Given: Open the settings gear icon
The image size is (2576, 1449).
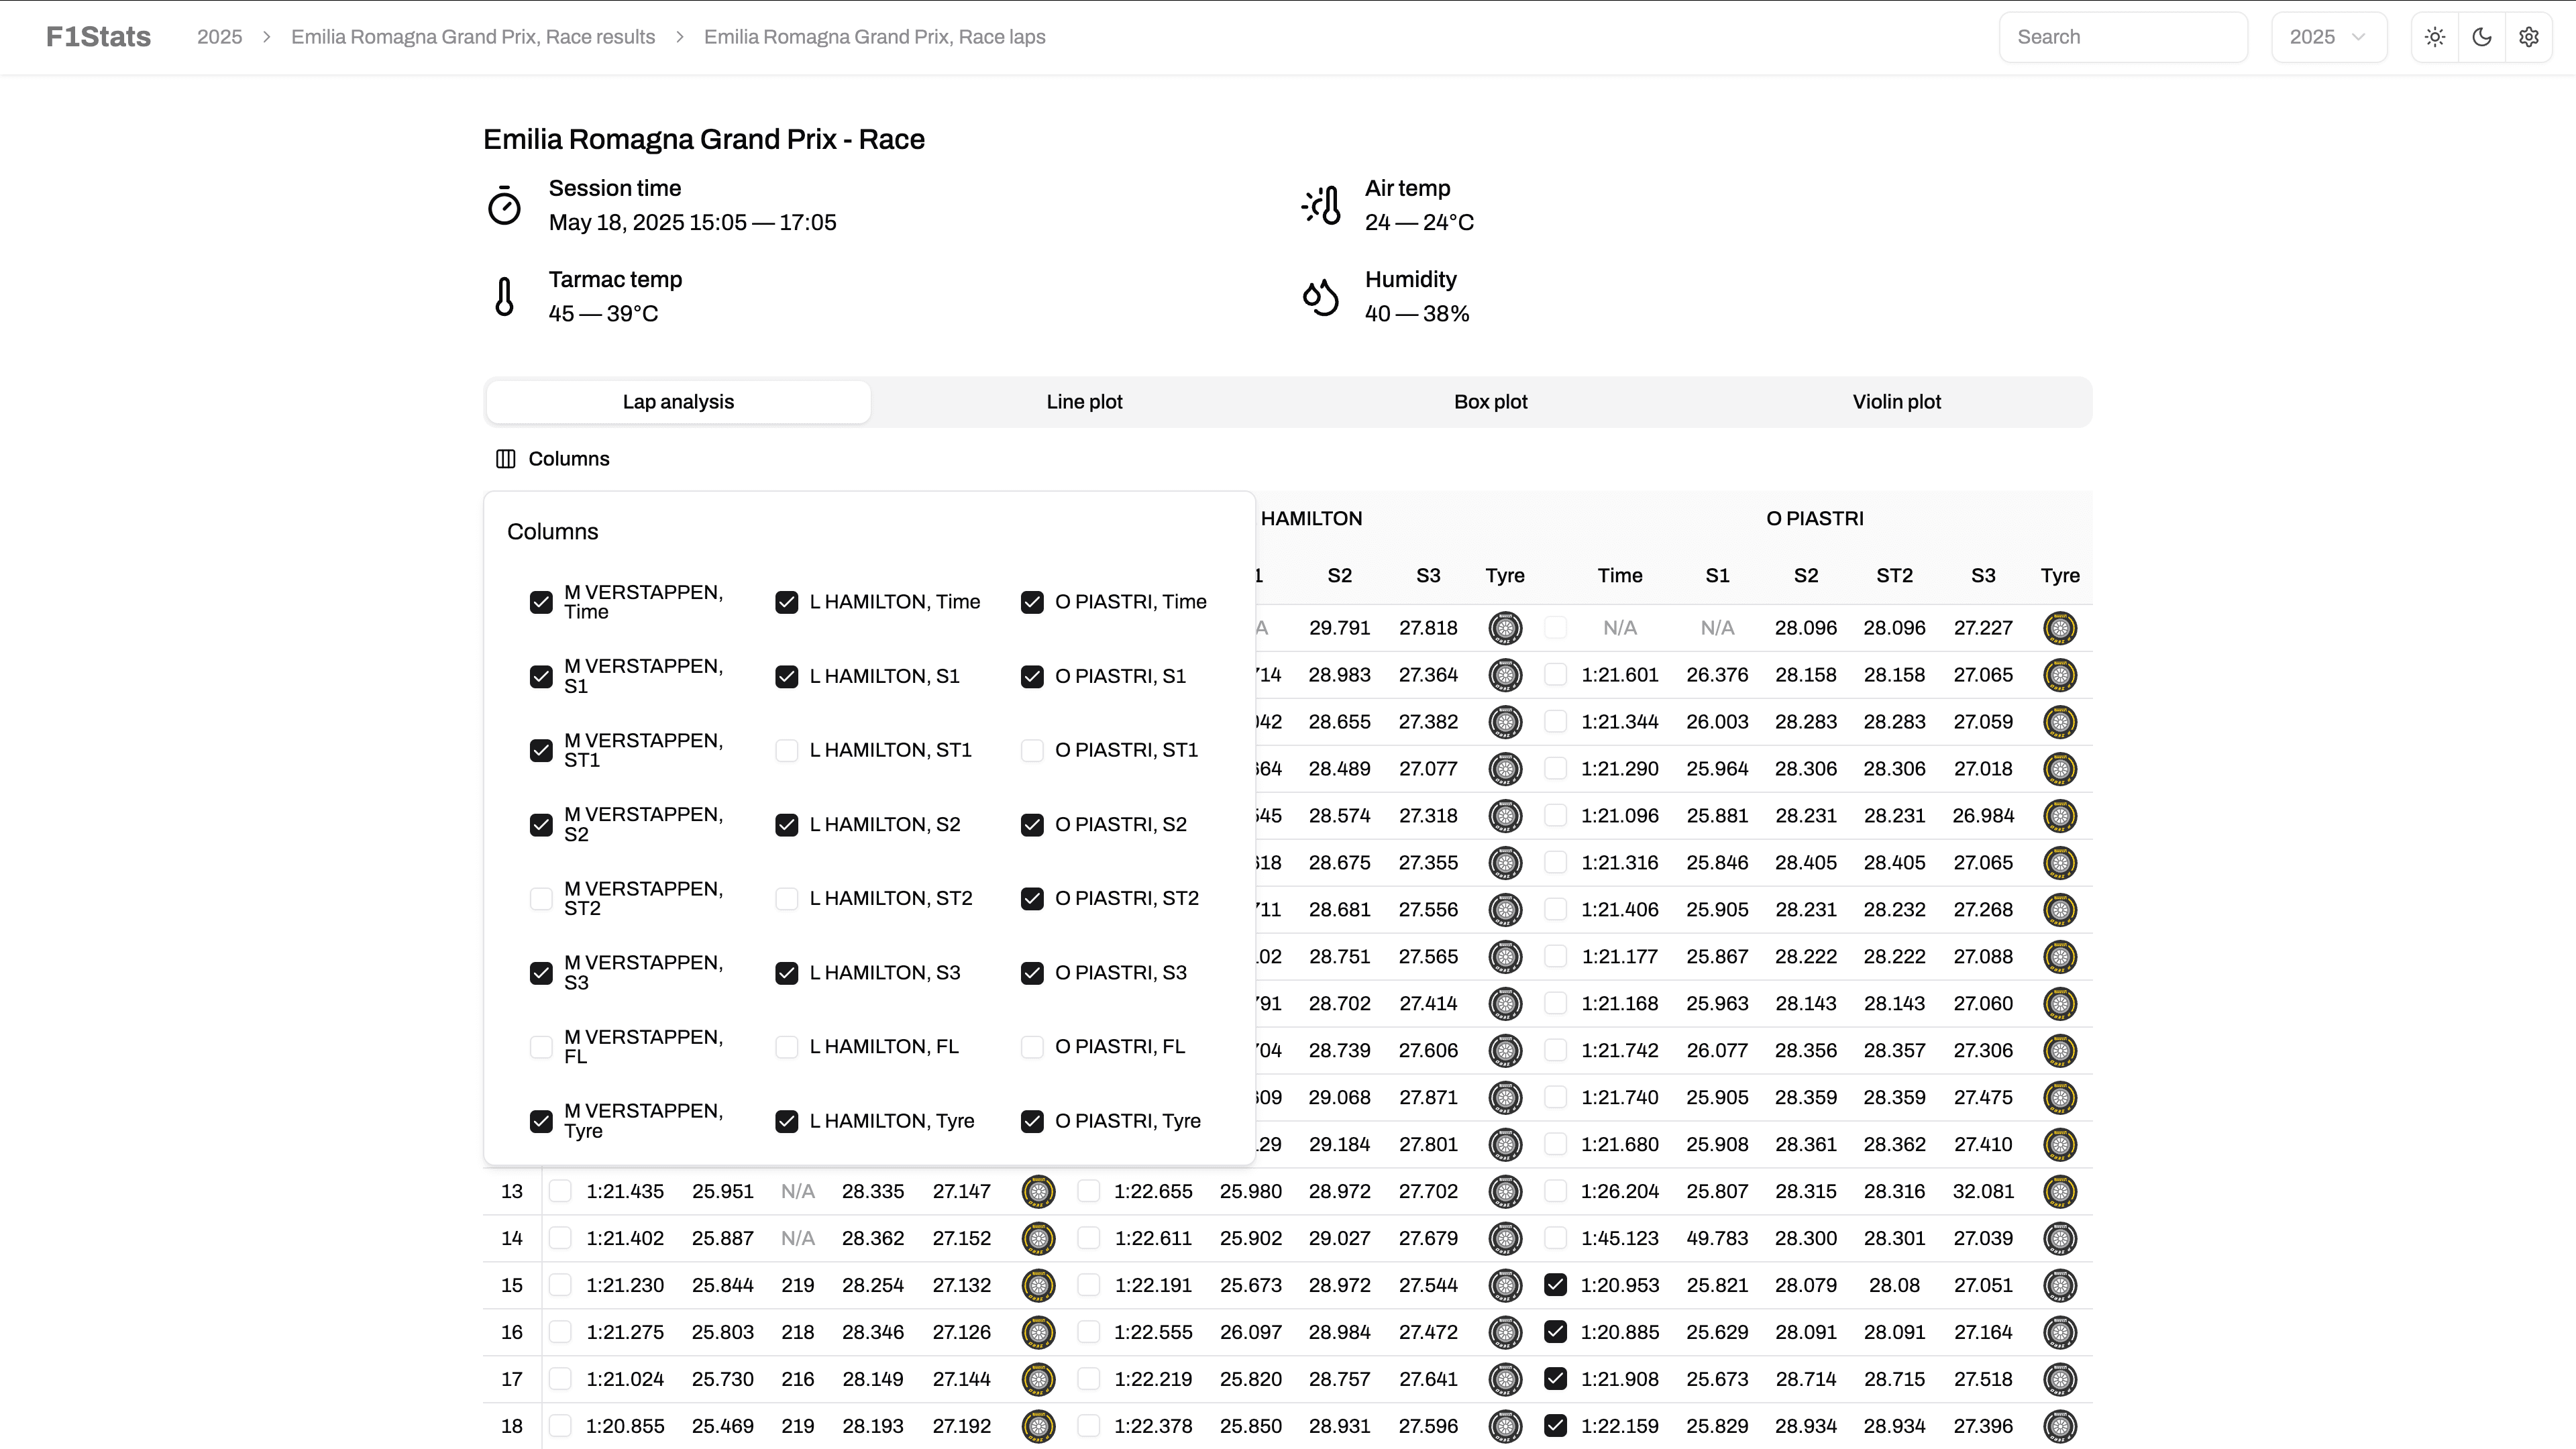Looking at the screenshot, I should pos(2529,37).
